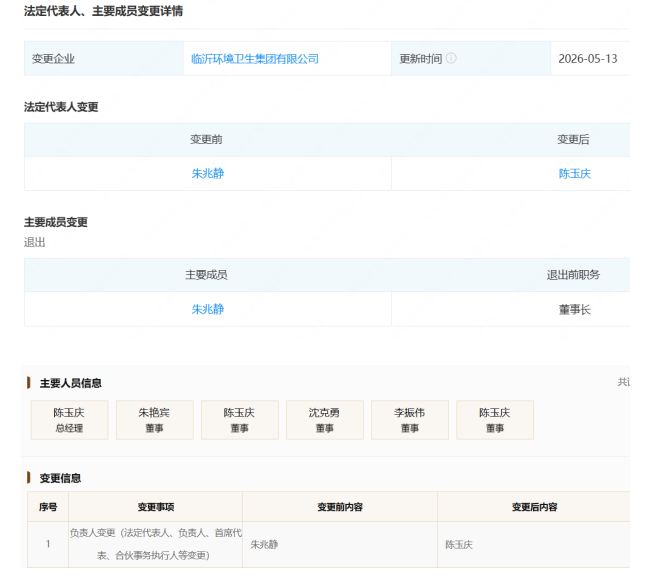The height and width of the screenshot is (582, 654).
Task: Open 陈玉庆 link under 变更后 column
Action: pos(575,174)
